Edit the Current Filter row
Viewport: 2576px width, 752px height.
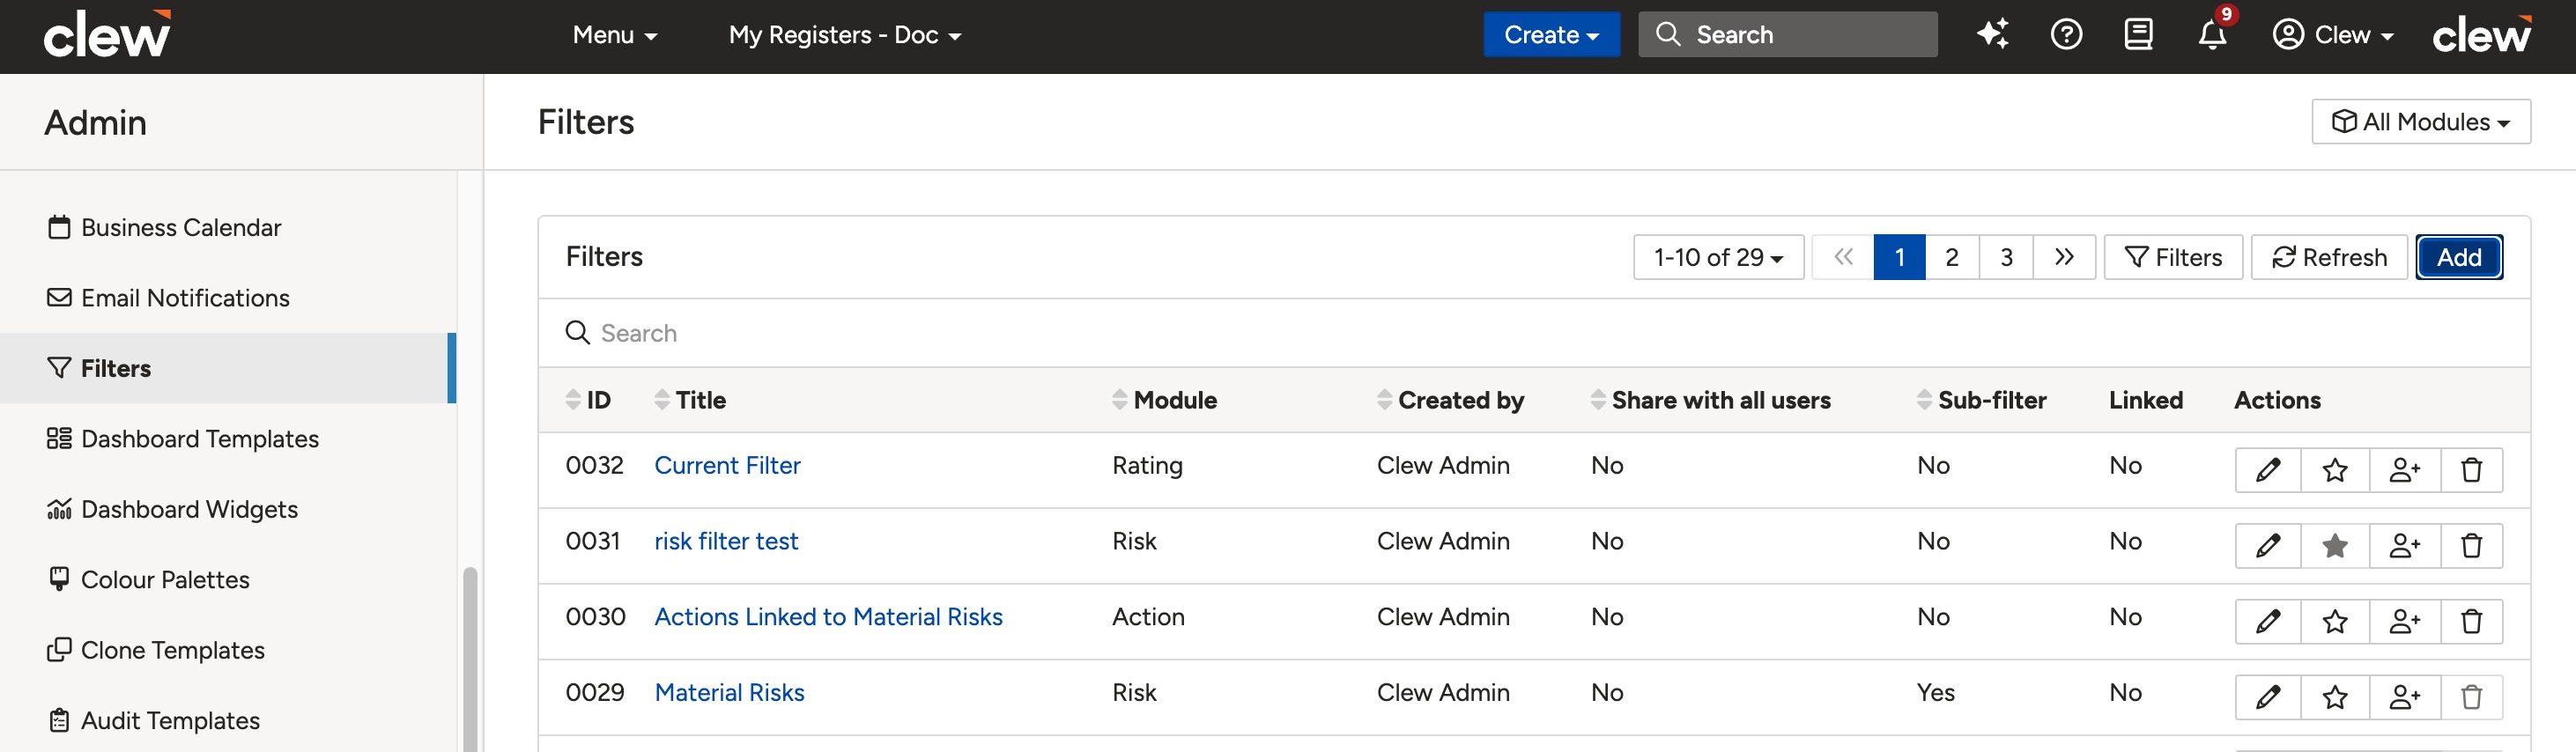click(2268, 470)
